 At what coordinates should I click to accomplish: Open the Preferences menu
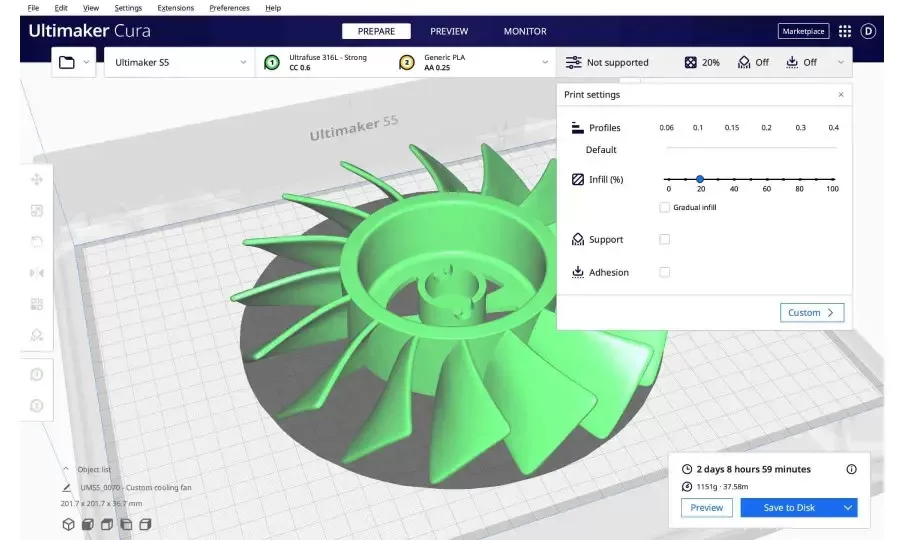tap(229, 8)
